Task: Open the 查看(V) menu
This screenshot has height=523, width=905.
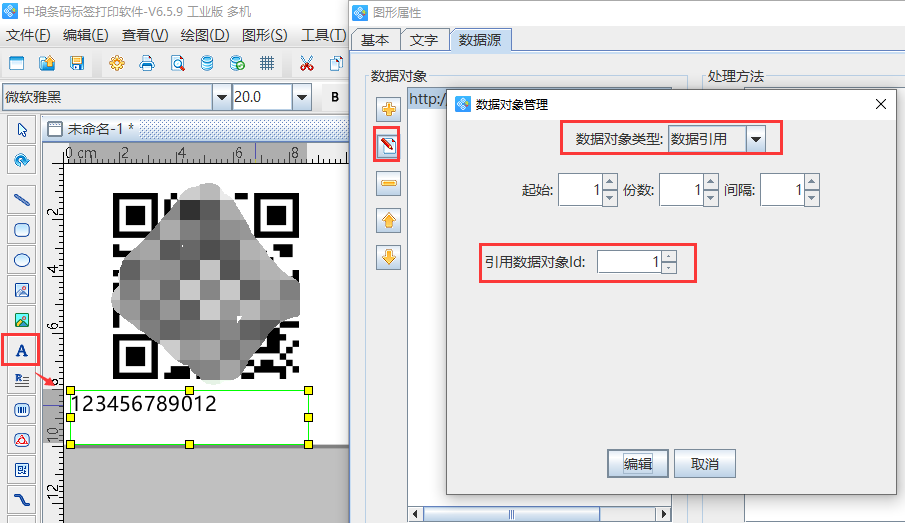Action: pyautogui.click(x=145, y=35)
